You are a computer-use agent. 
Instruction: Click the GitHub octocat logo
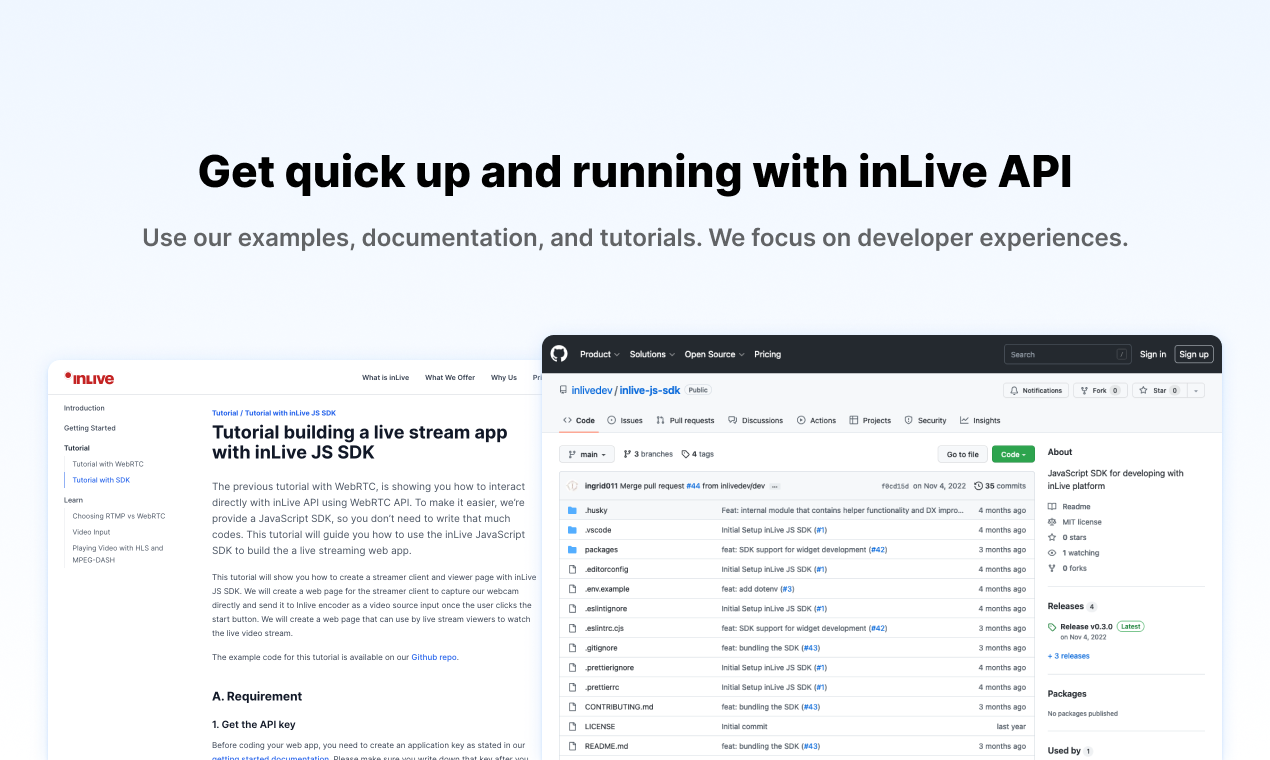(x=559, y=354)
